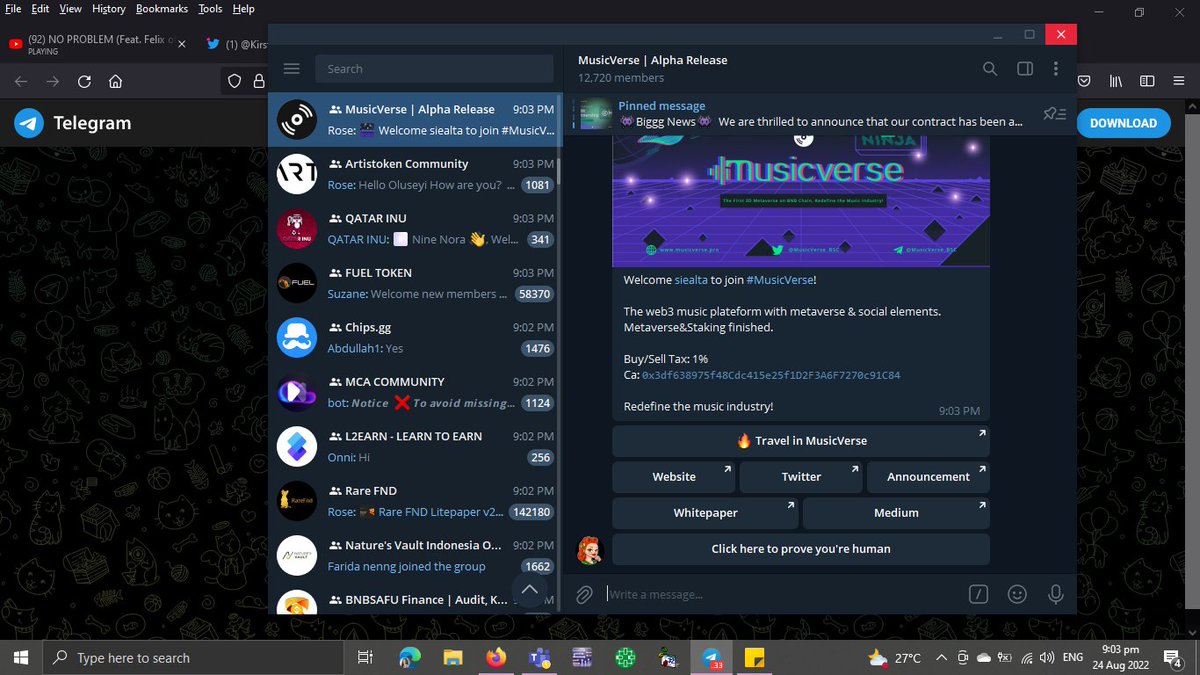Toggle the Firefox sidebar view
The image size is (1200, 675).
coord(1148,81)
